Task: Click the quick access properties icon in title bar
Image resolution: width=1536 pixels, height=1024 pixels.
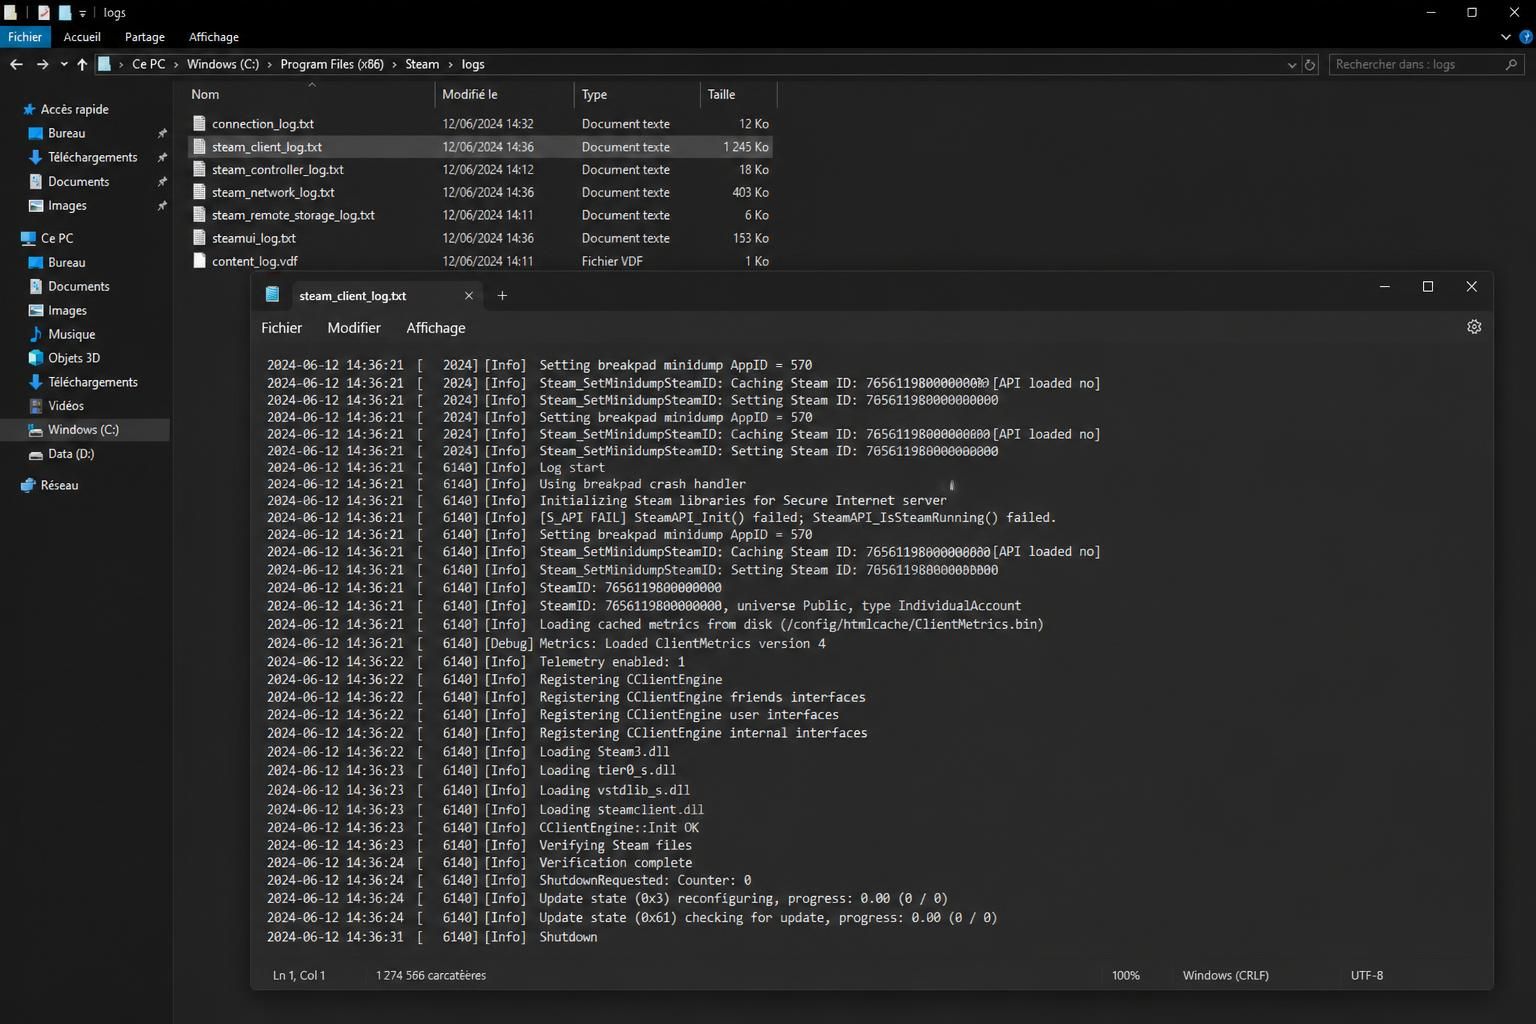Action: (x=44, y=13)
